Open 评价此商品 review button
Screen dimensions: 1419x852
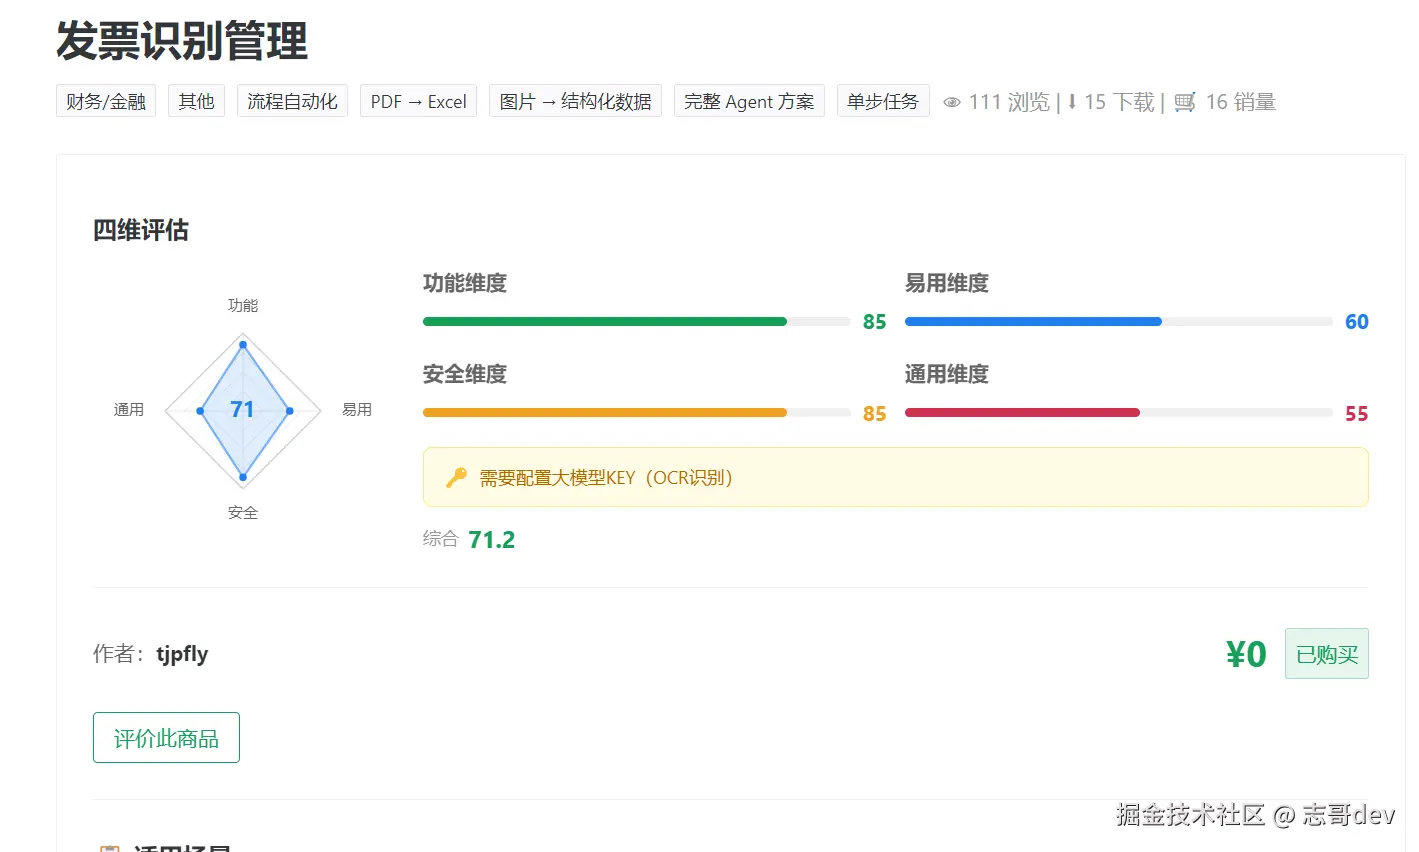[166, 738]
